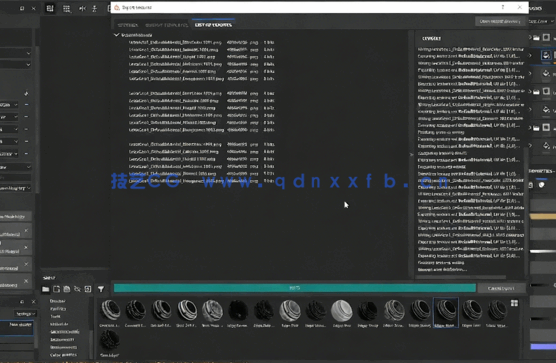Click the pin icon in left panel
Screen dimensions: 556x363
tap(26, 94)
